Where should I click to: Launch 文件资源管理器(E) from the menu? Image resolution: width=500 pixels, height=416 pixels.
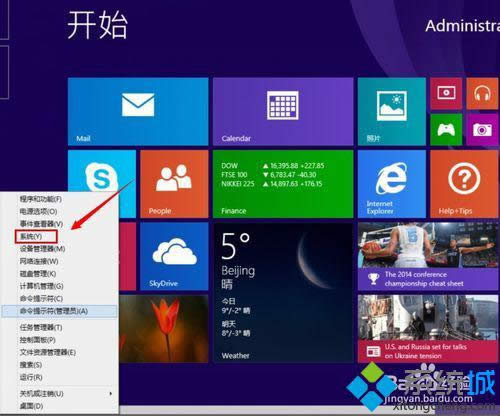click(48, 352)
